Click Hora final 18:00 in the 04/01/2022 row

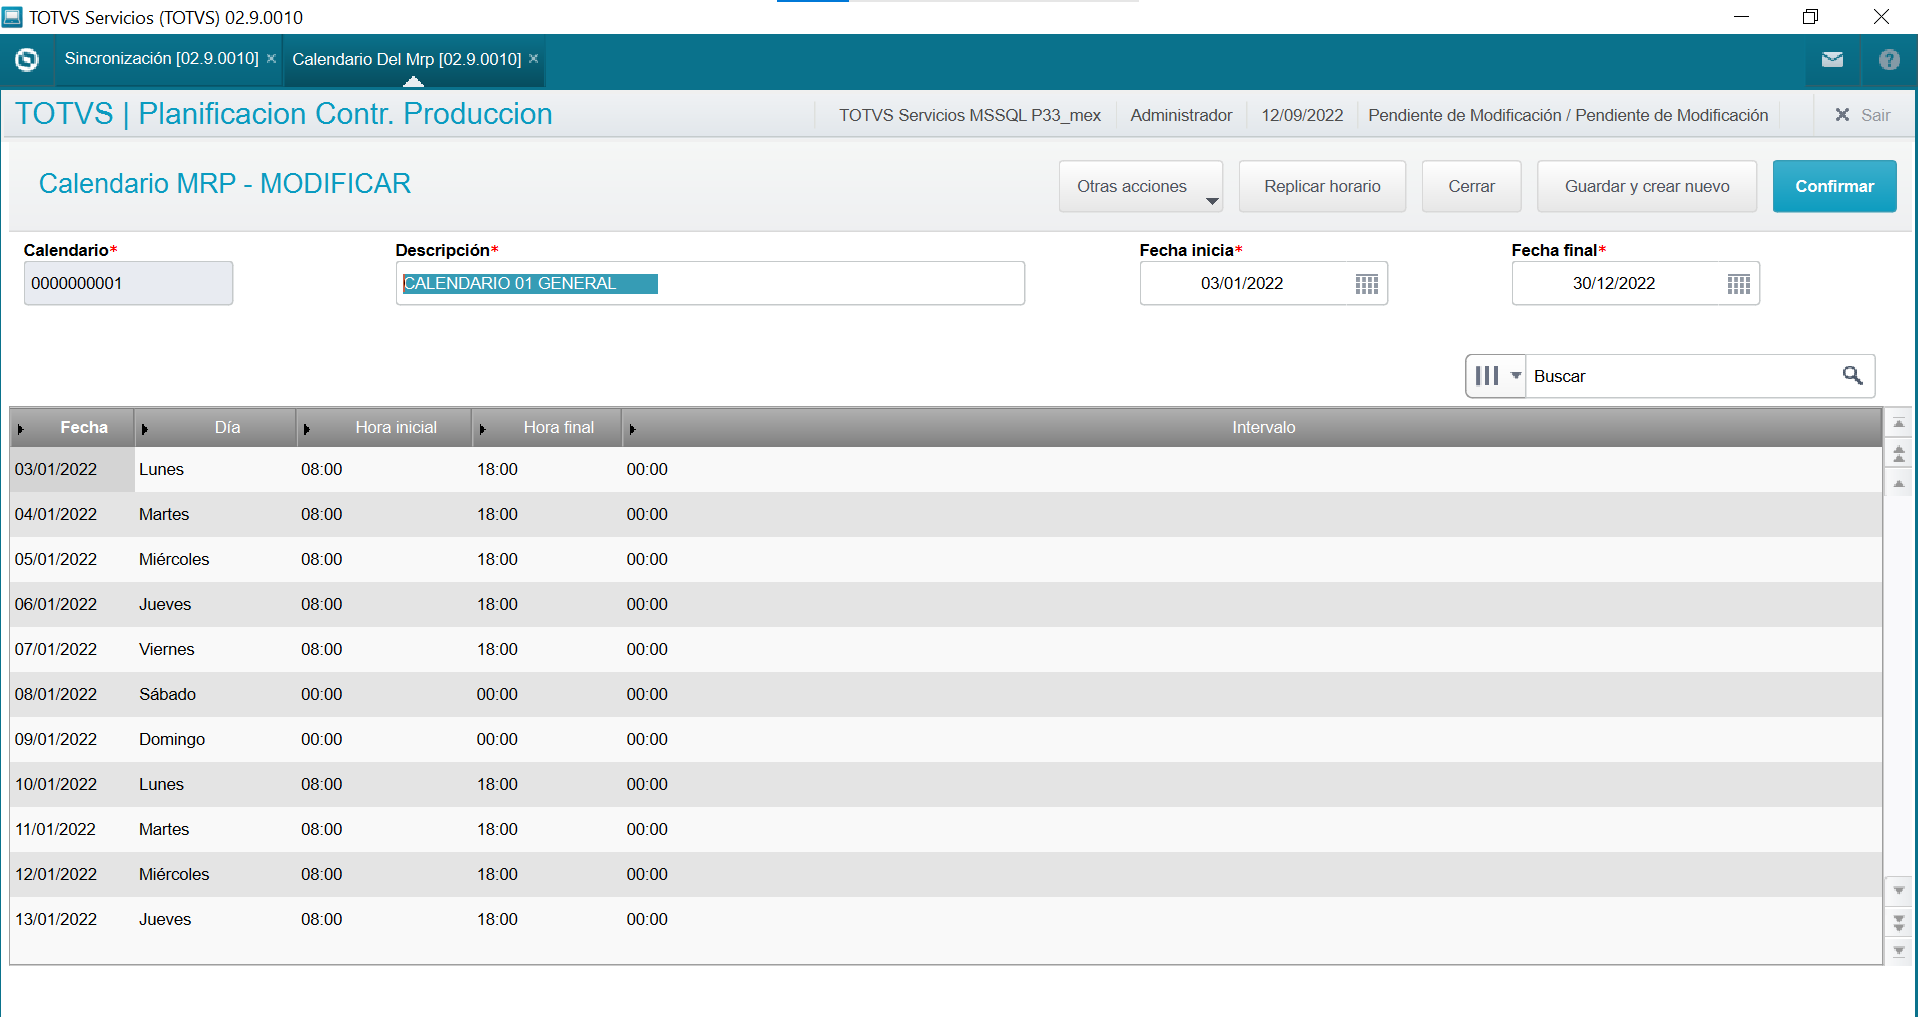(497, 515)
